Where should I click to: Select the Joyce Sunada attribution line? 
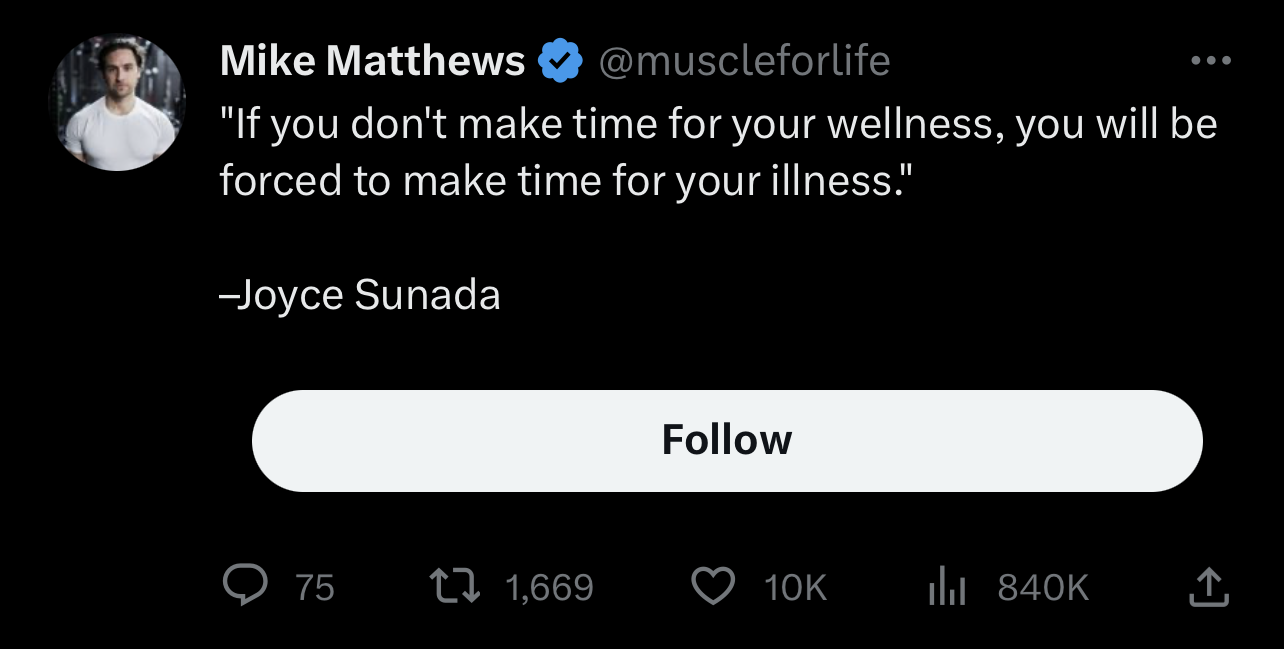pos(360,294)
